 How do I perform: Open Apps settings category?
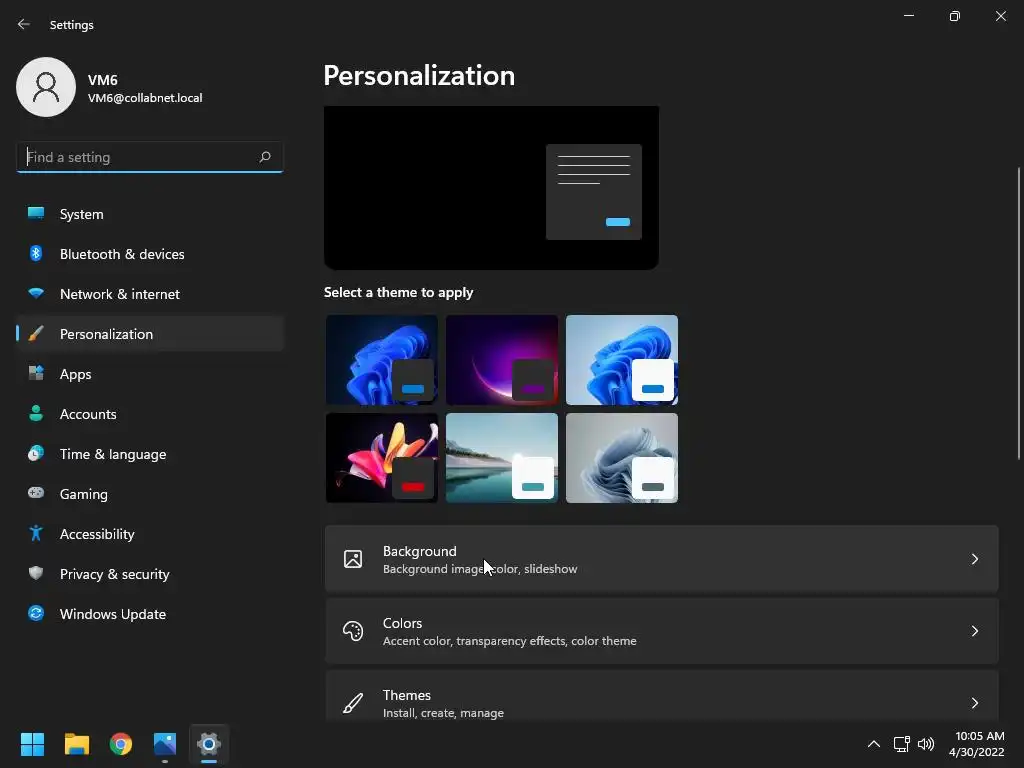150,374
